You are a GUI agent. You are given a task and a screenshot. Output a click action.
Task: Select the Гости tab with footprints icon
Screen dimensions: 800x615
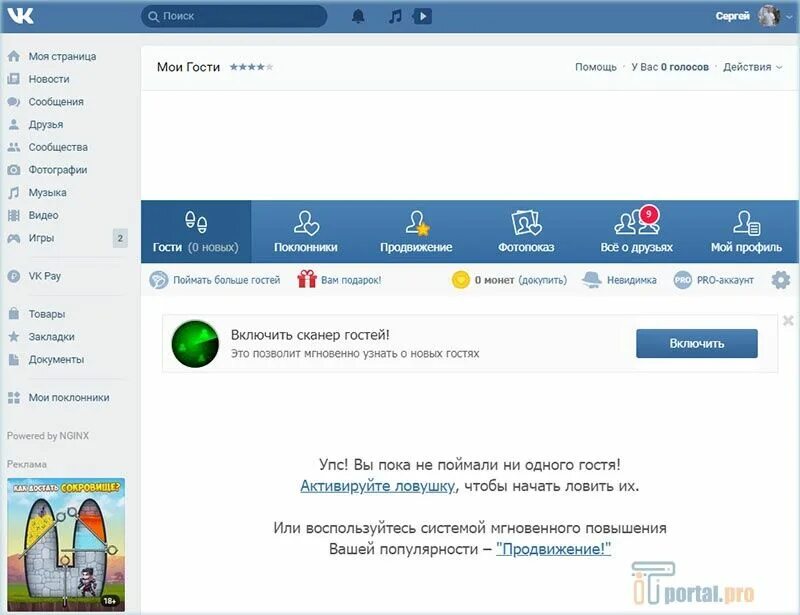196,232
